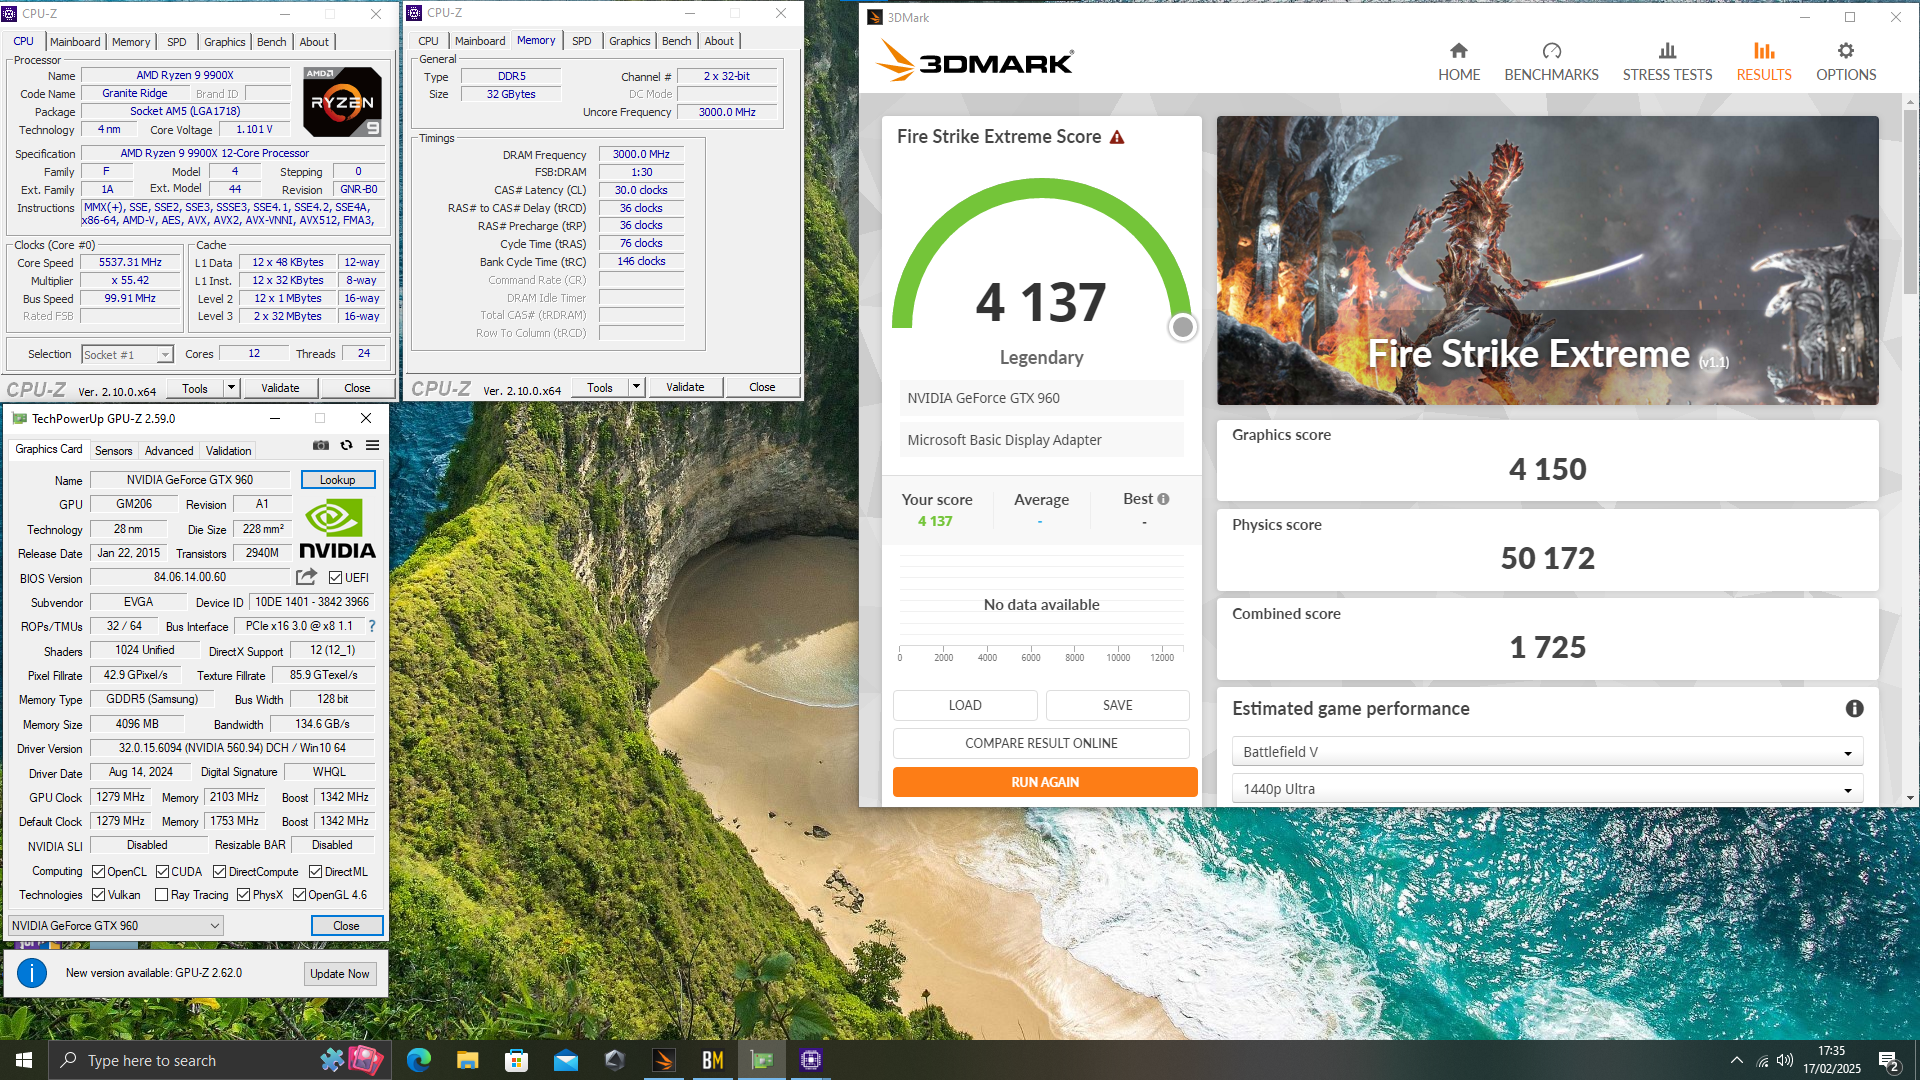
Task: Toggle the Ray Tracing checkbox
Action: pyautogui.click(x=161, y=895)
